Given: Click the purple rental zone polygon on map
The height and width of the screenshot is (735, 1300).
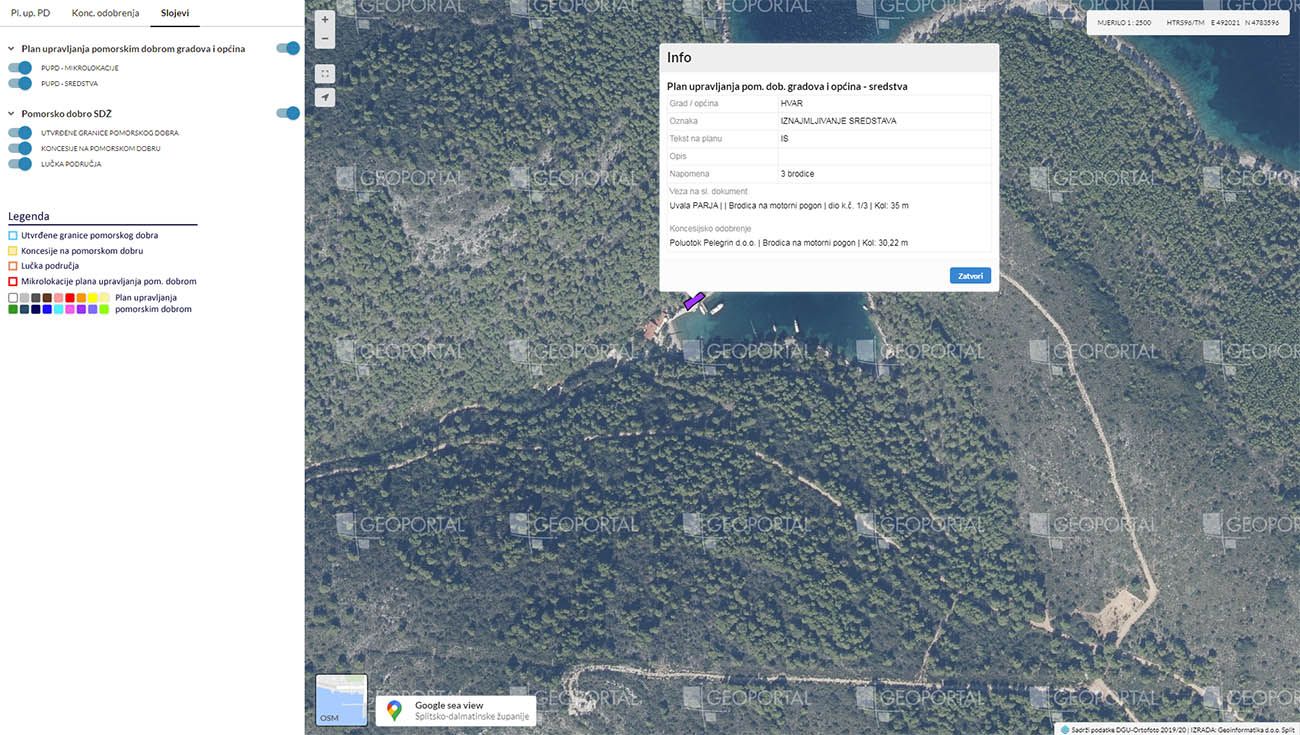Looking at the screenshot, I should (x=694, y=300).
